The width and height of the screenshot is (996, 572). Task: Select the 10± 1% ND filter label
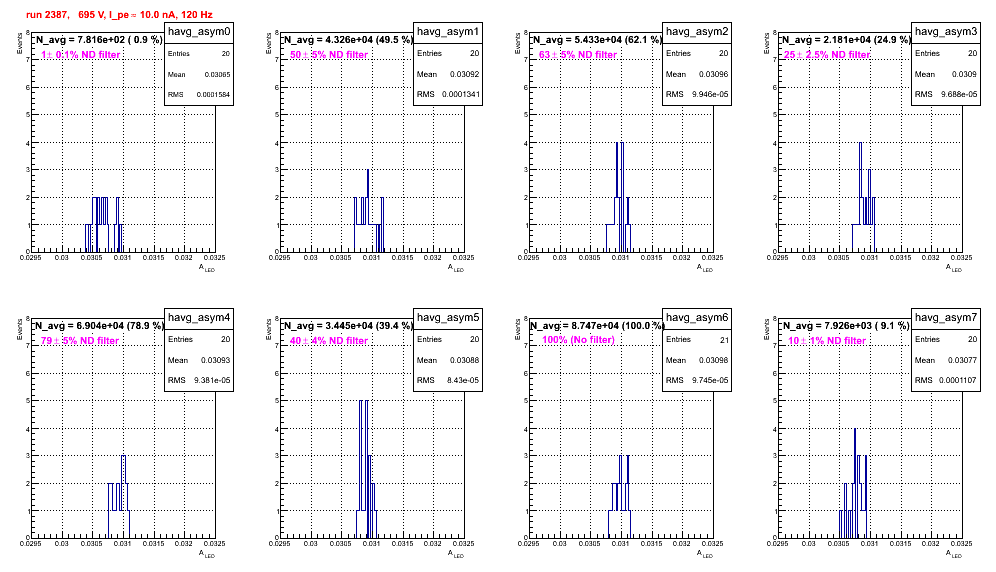(x=827, y=341)
